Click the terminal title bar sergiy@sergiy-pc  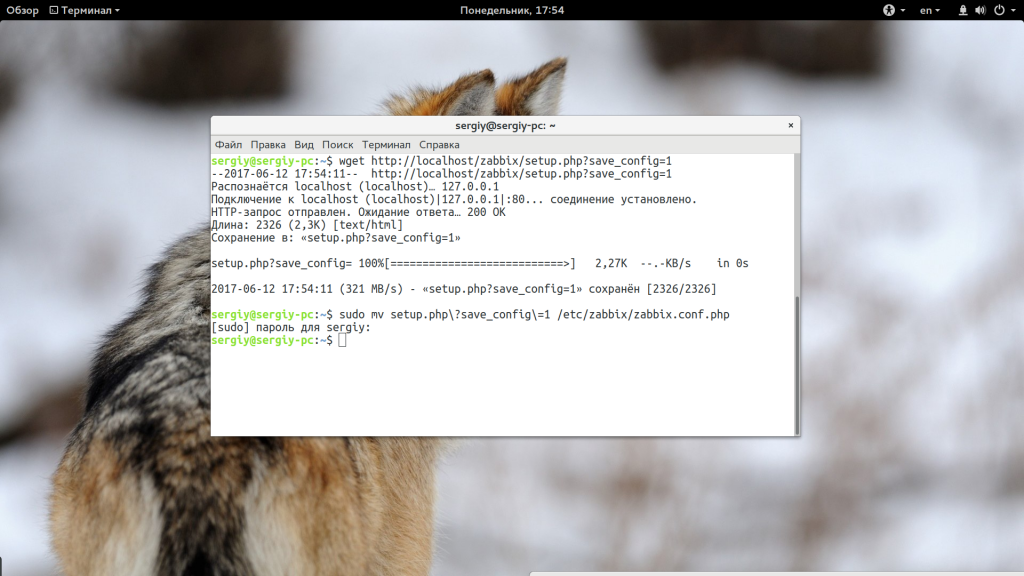(x=505, y=126)
